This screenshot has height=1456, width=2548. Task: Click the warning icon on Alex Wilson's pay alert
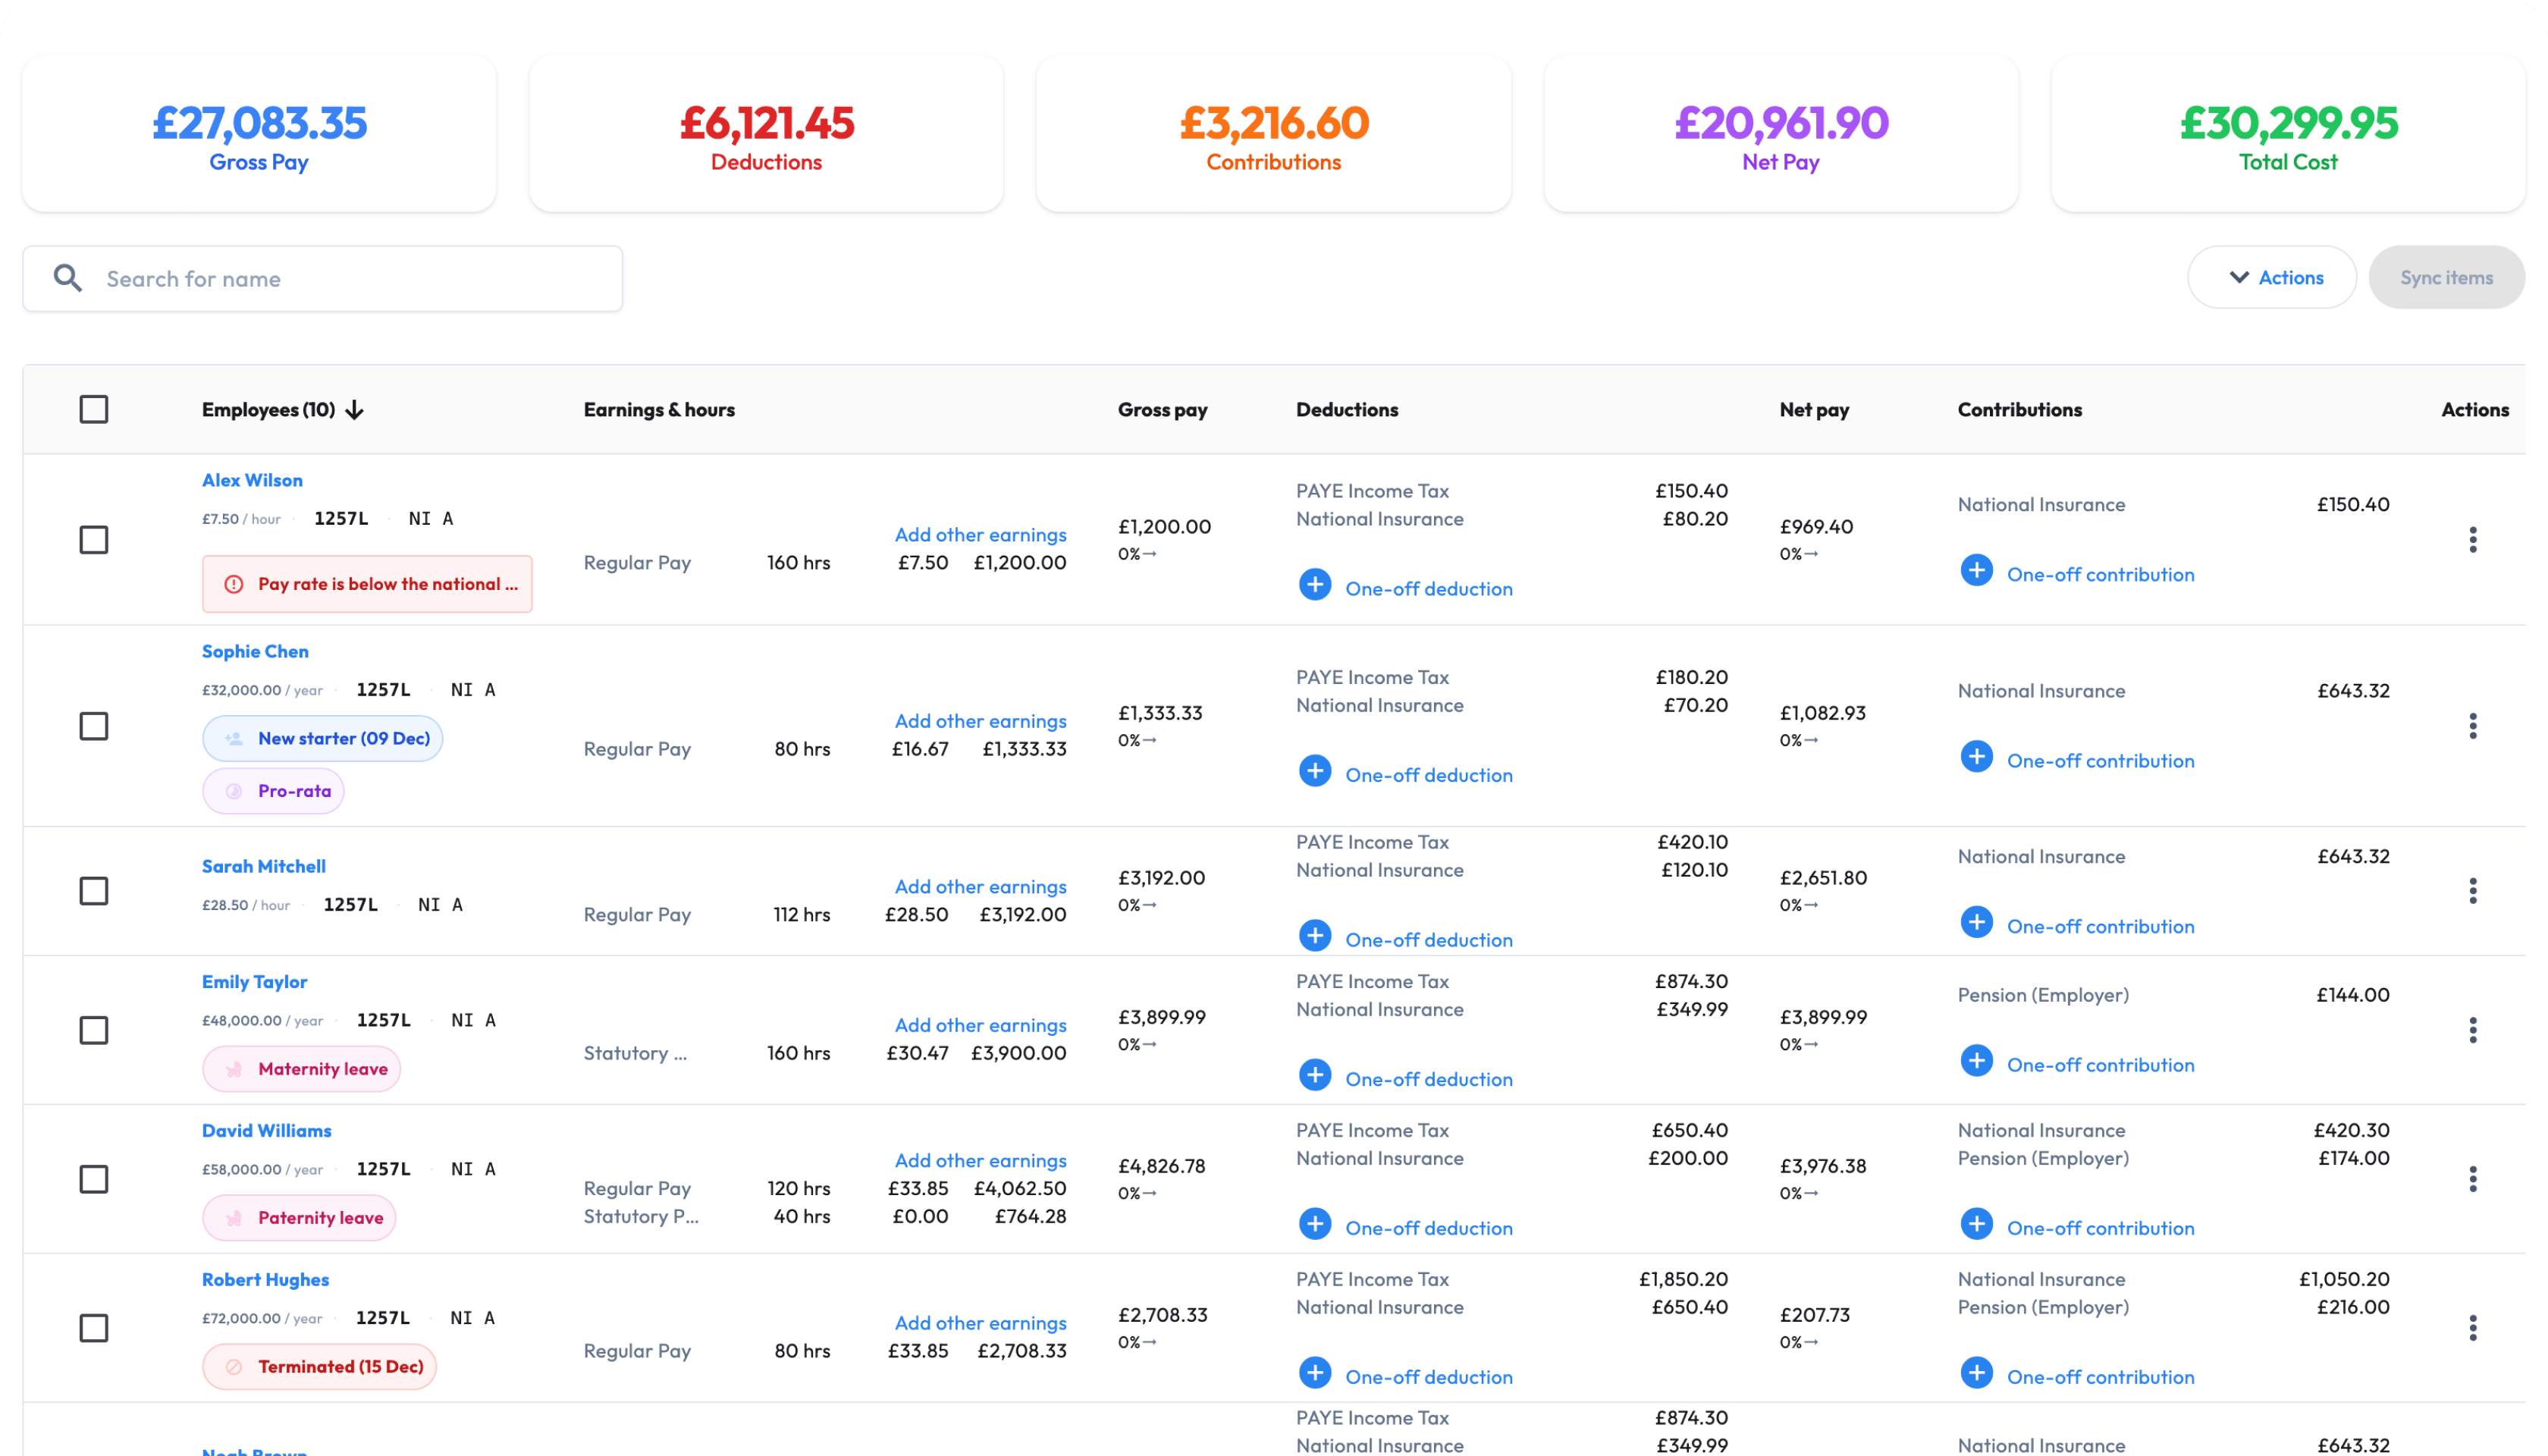(233, 583)
